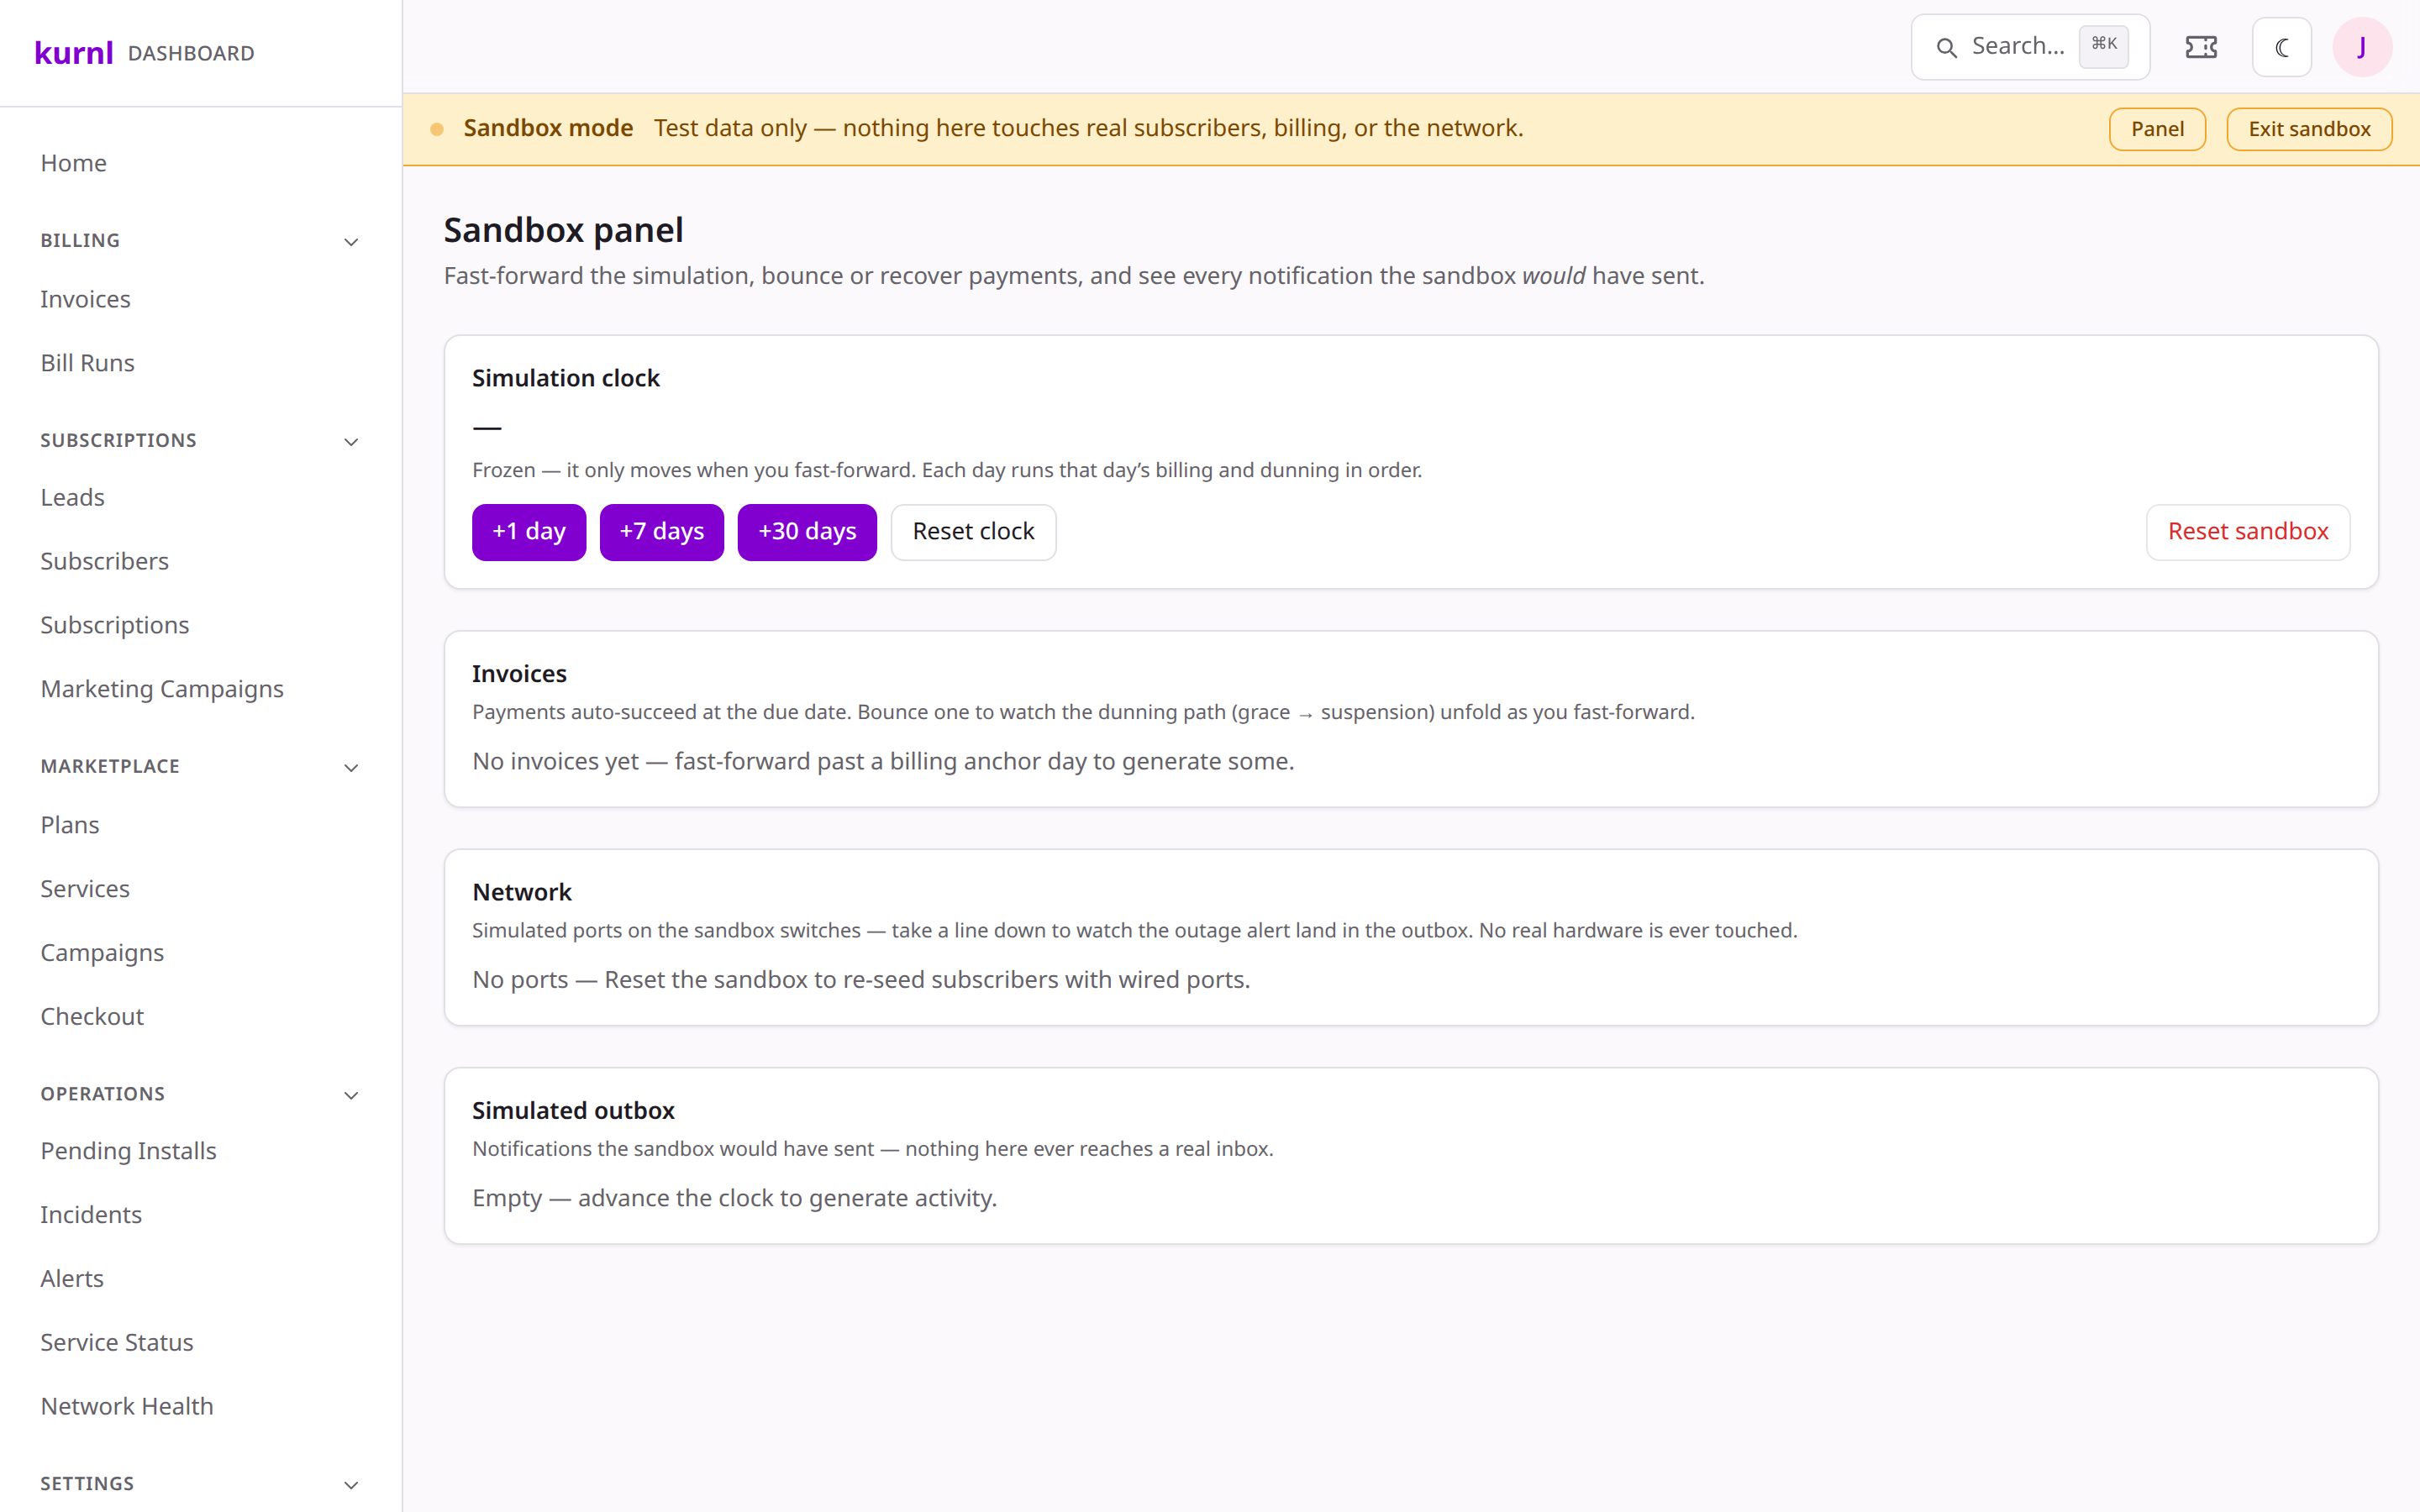Open Network Health page
This screenshot has width=2420, height=1512.
click(x=127, y=1407)
